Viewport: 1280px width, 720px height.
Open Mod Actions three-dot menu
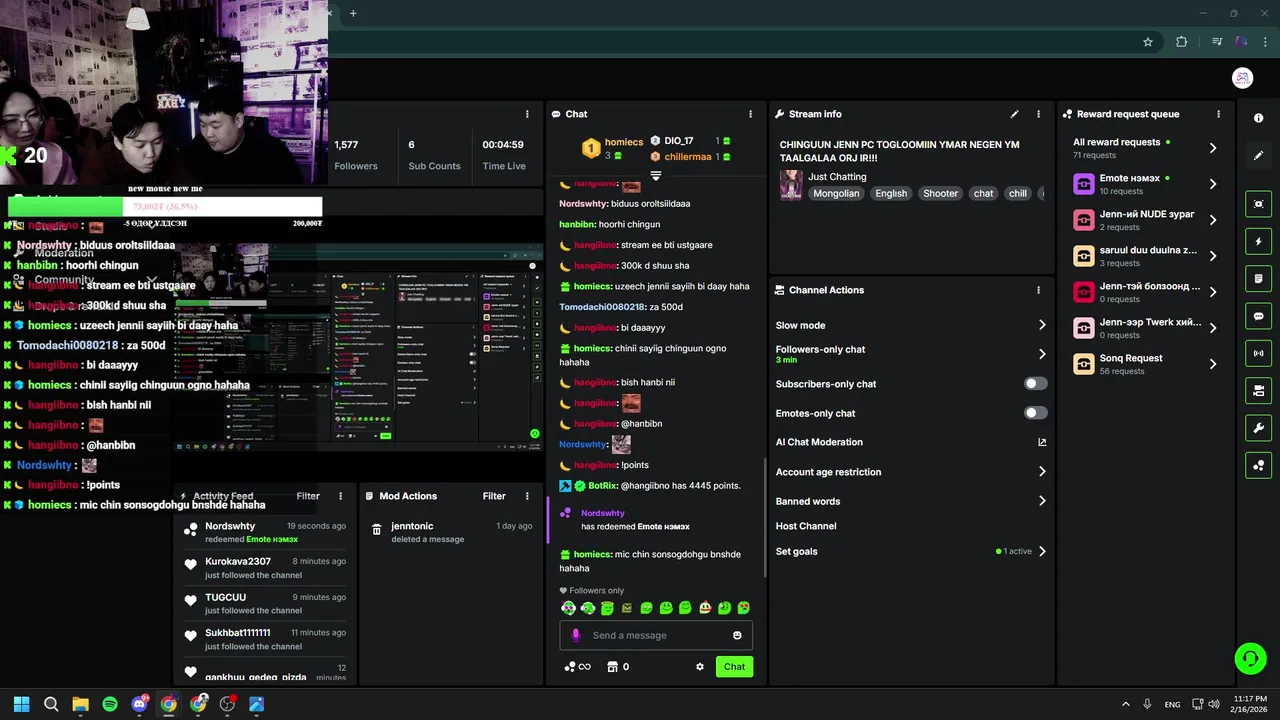527,496
